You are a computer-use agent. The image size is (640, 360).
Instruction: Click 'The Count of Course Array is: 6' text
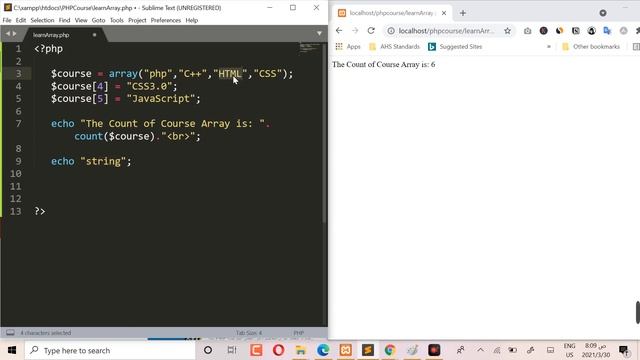(383, 64)
